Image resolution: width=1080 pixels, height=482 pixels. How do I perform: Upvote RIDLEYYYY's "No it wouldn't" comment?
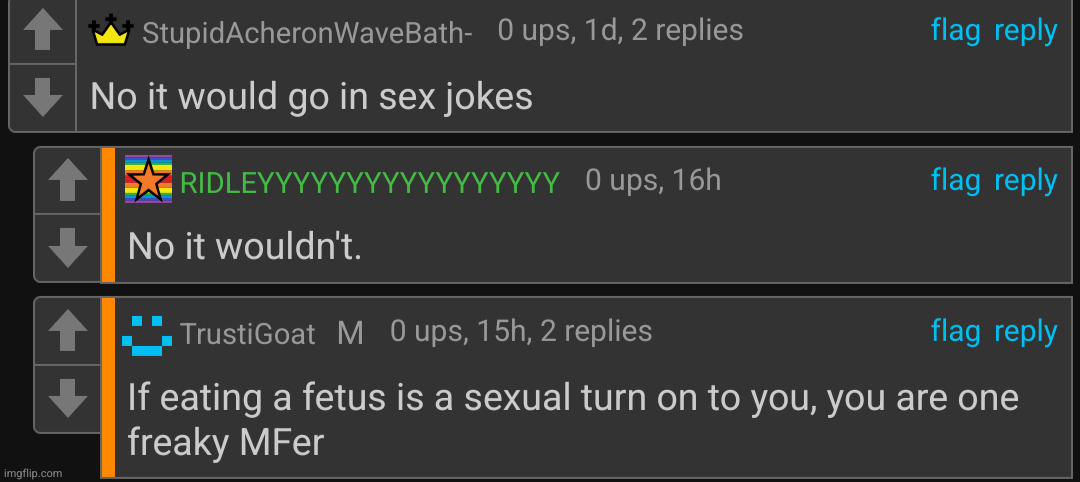(x=68, y=181)
